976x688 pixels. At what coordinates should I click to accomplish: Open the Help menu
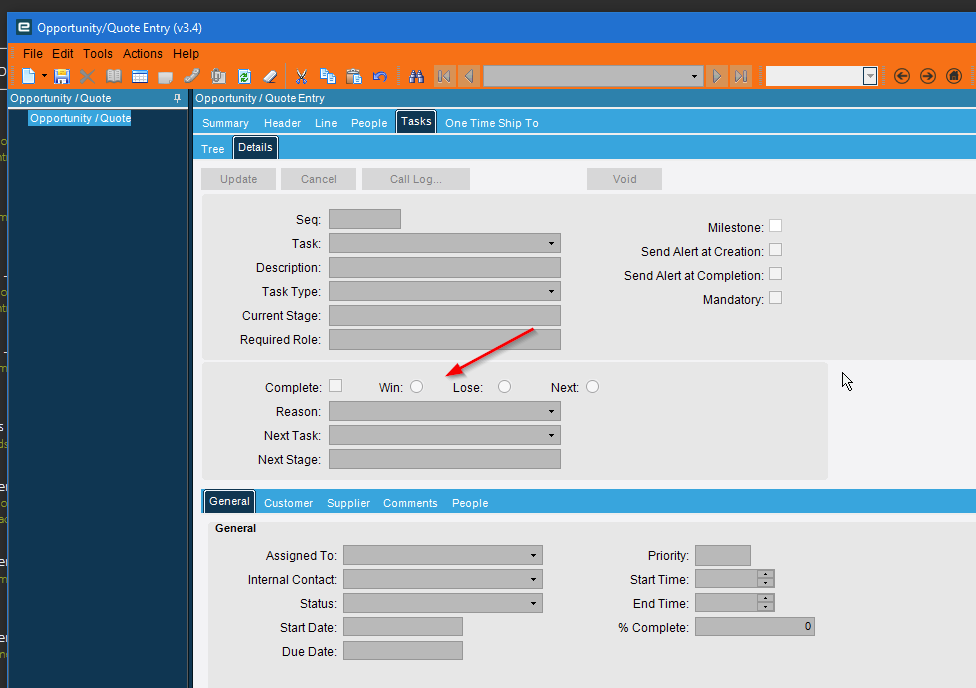(185, 54)
